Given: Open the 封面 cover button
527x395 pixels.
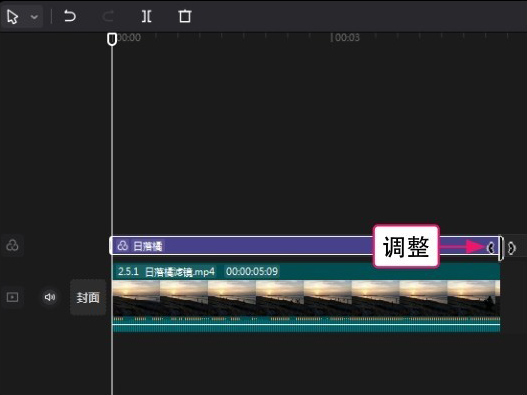Looking at the screenshot, I should pyautogui.click(x=88, y=298).
